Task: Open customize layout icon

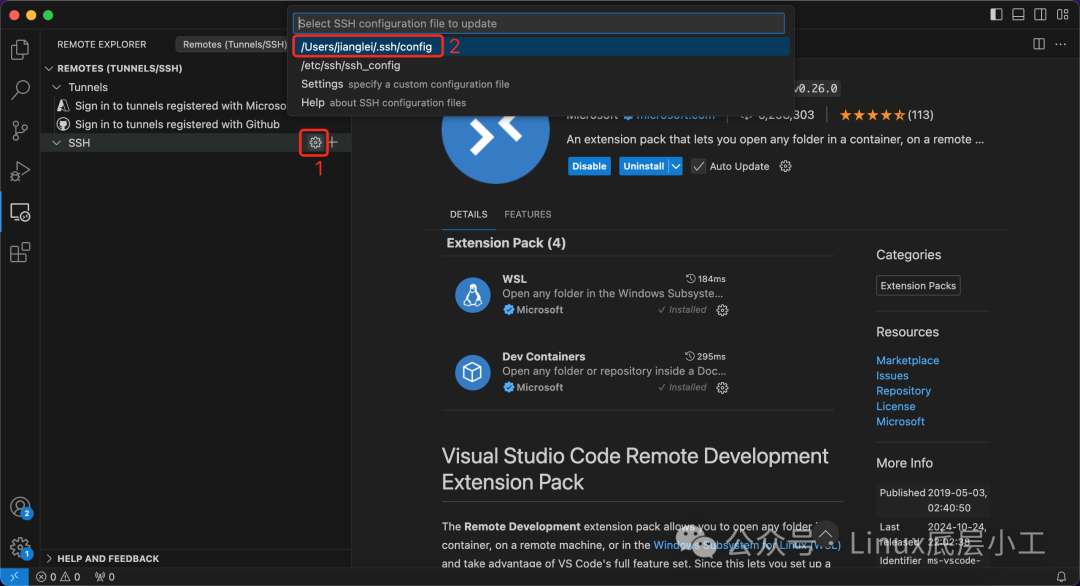Action: pos(1062,14)
